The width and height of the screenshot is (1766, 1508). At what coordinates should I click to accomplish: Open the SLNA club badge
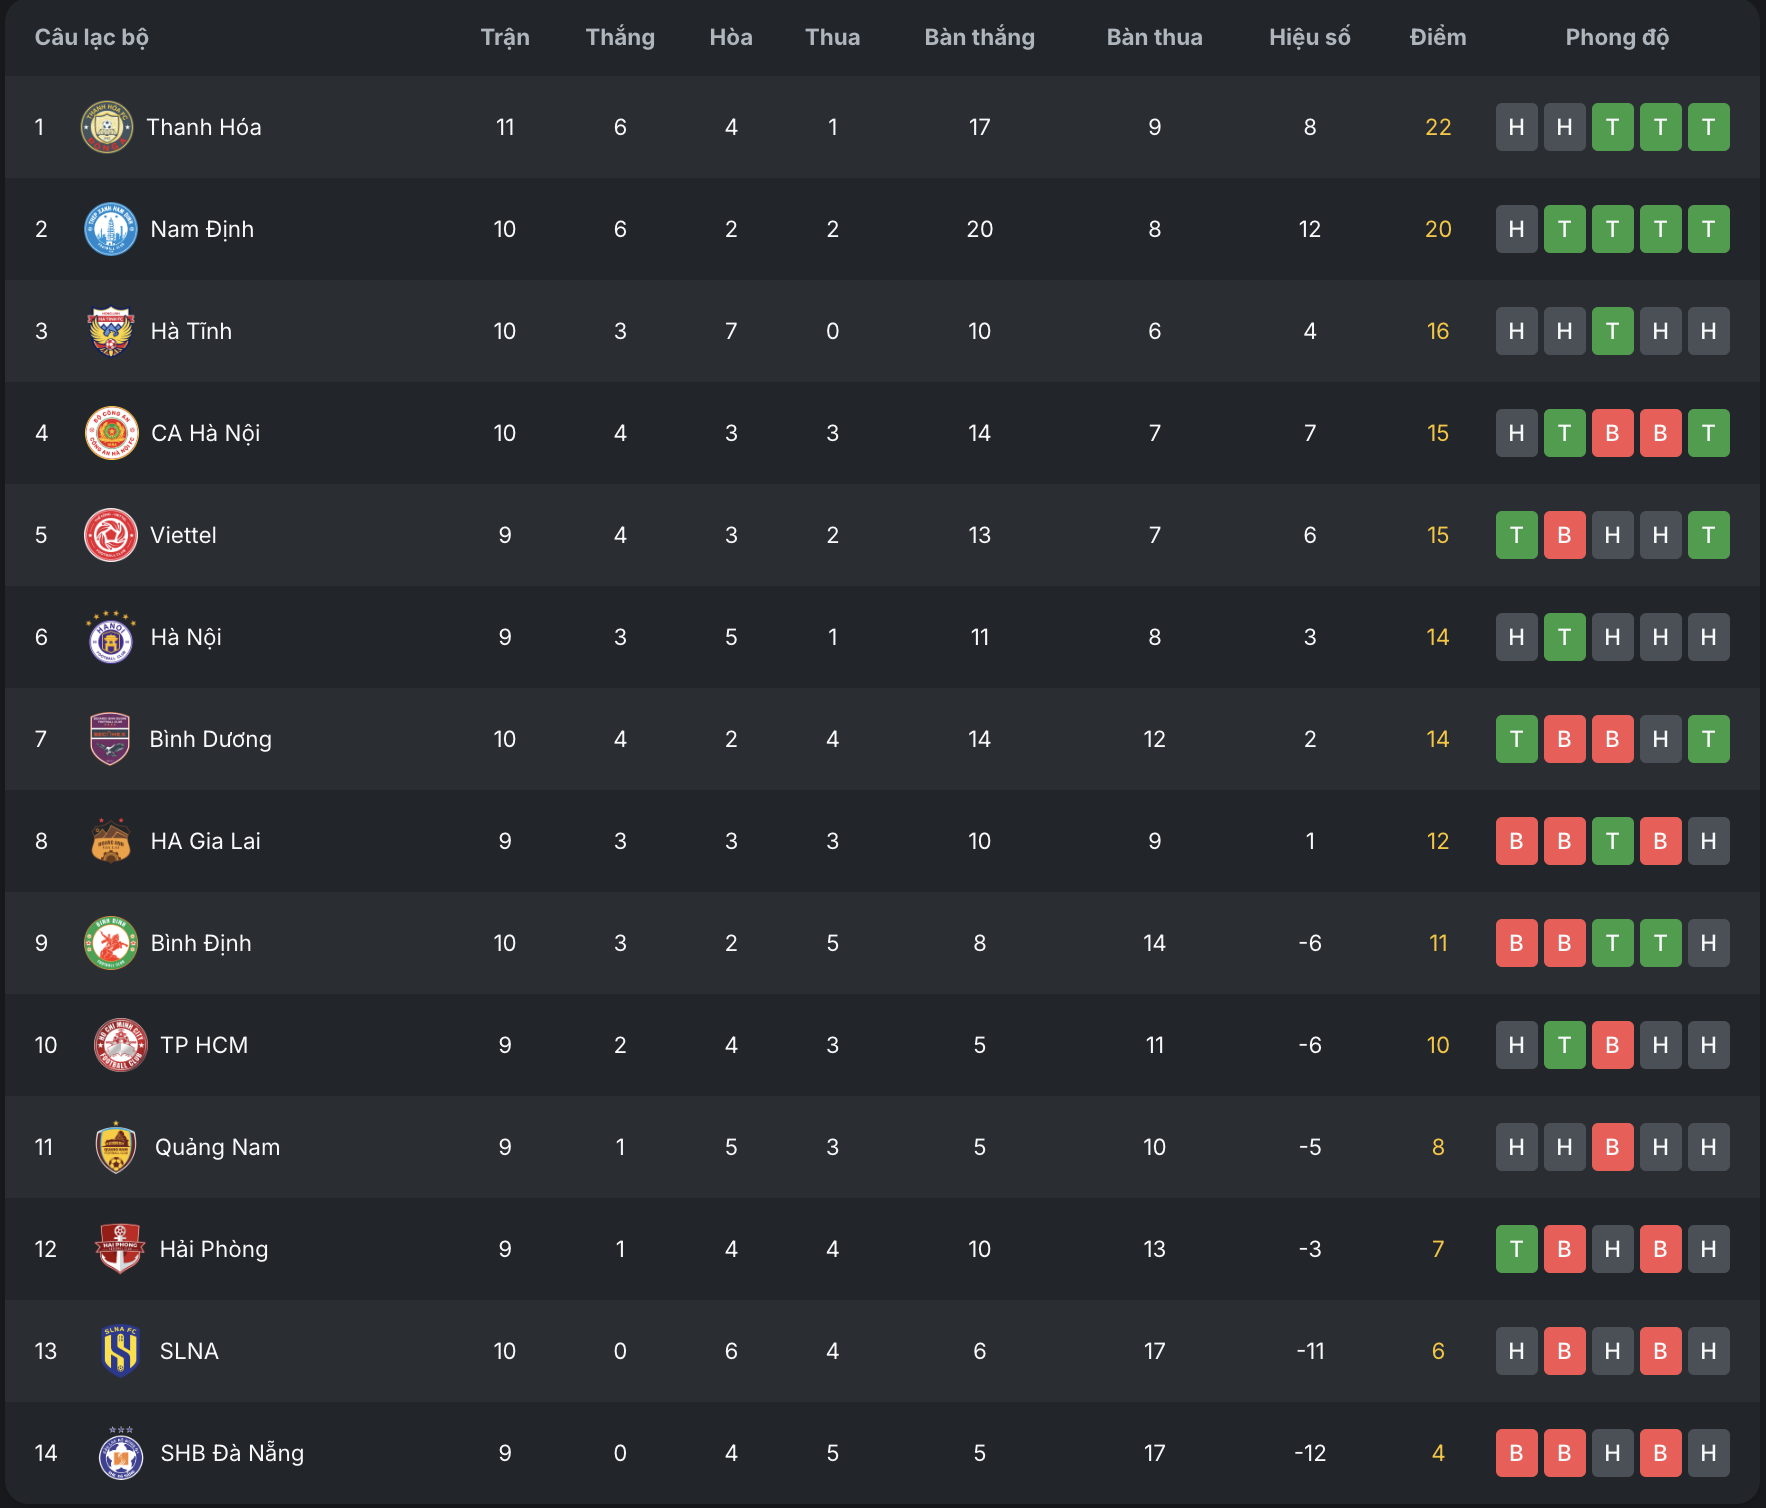120,1351
